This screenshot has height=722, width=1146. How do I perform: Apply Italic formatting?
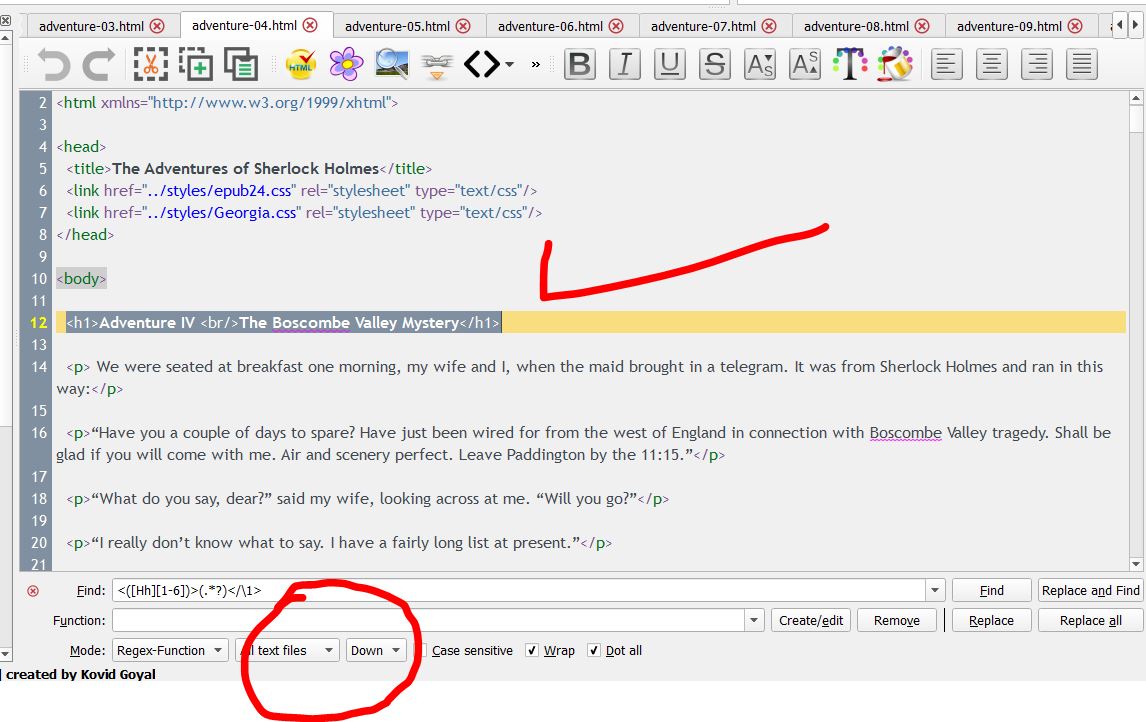click(625, 64)
